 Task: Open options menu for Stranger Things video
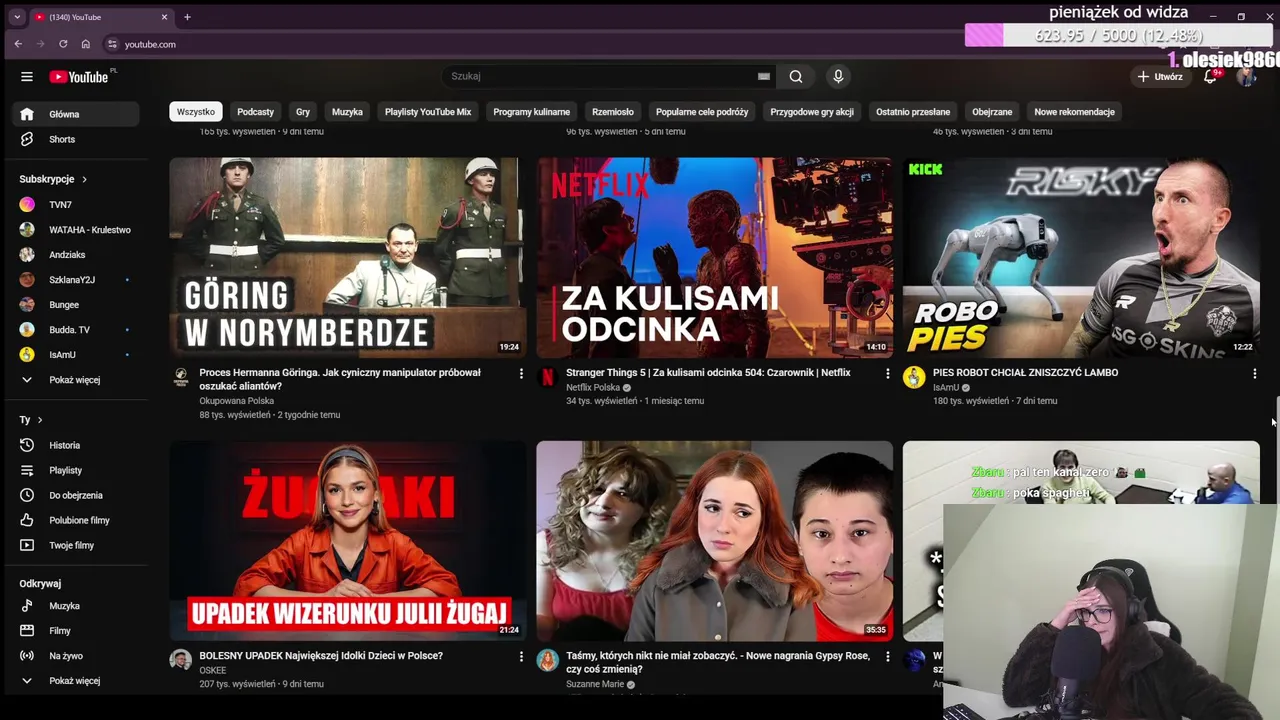pyautogui.click(x=887, y=373)
